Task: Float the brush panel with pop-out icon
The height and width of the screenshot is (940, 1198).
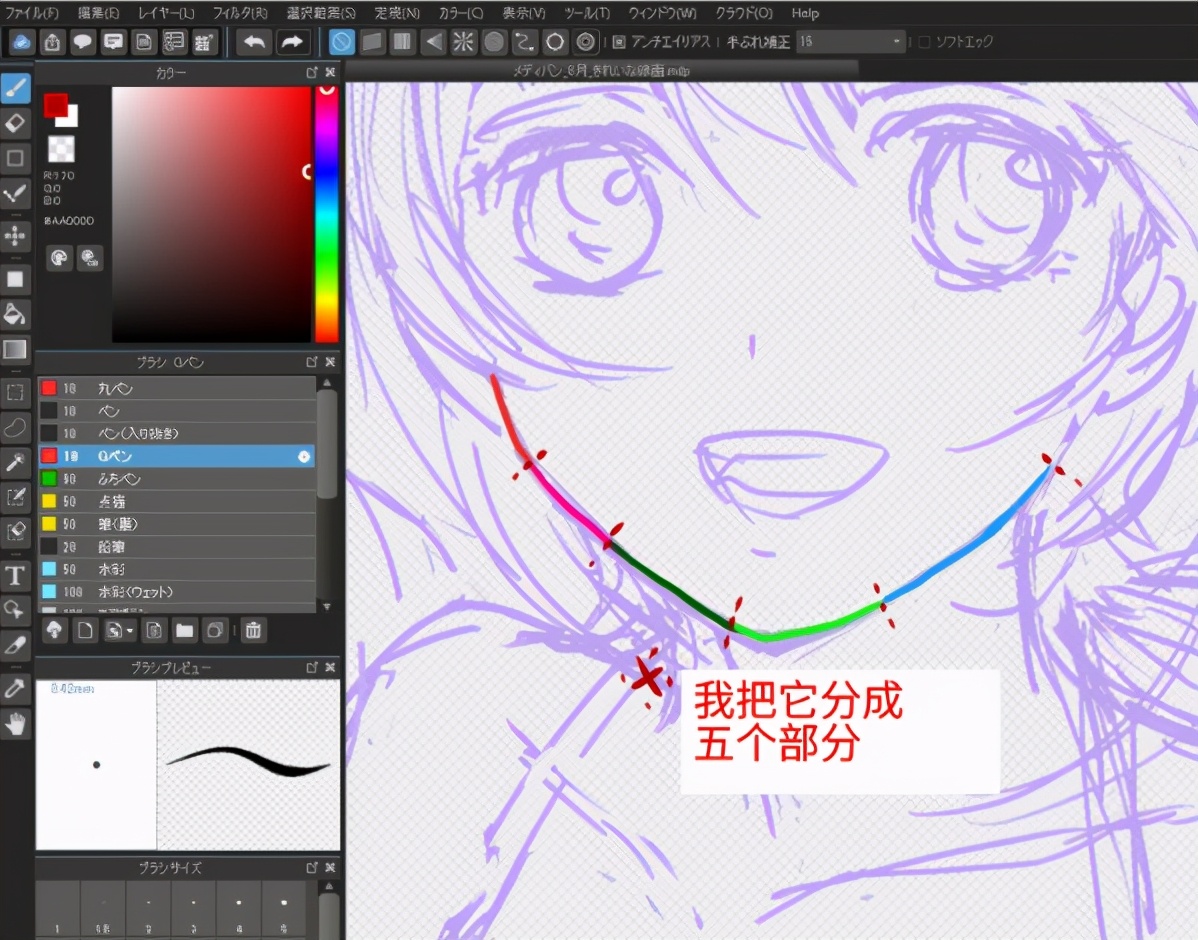Action: tap(312, 361)
